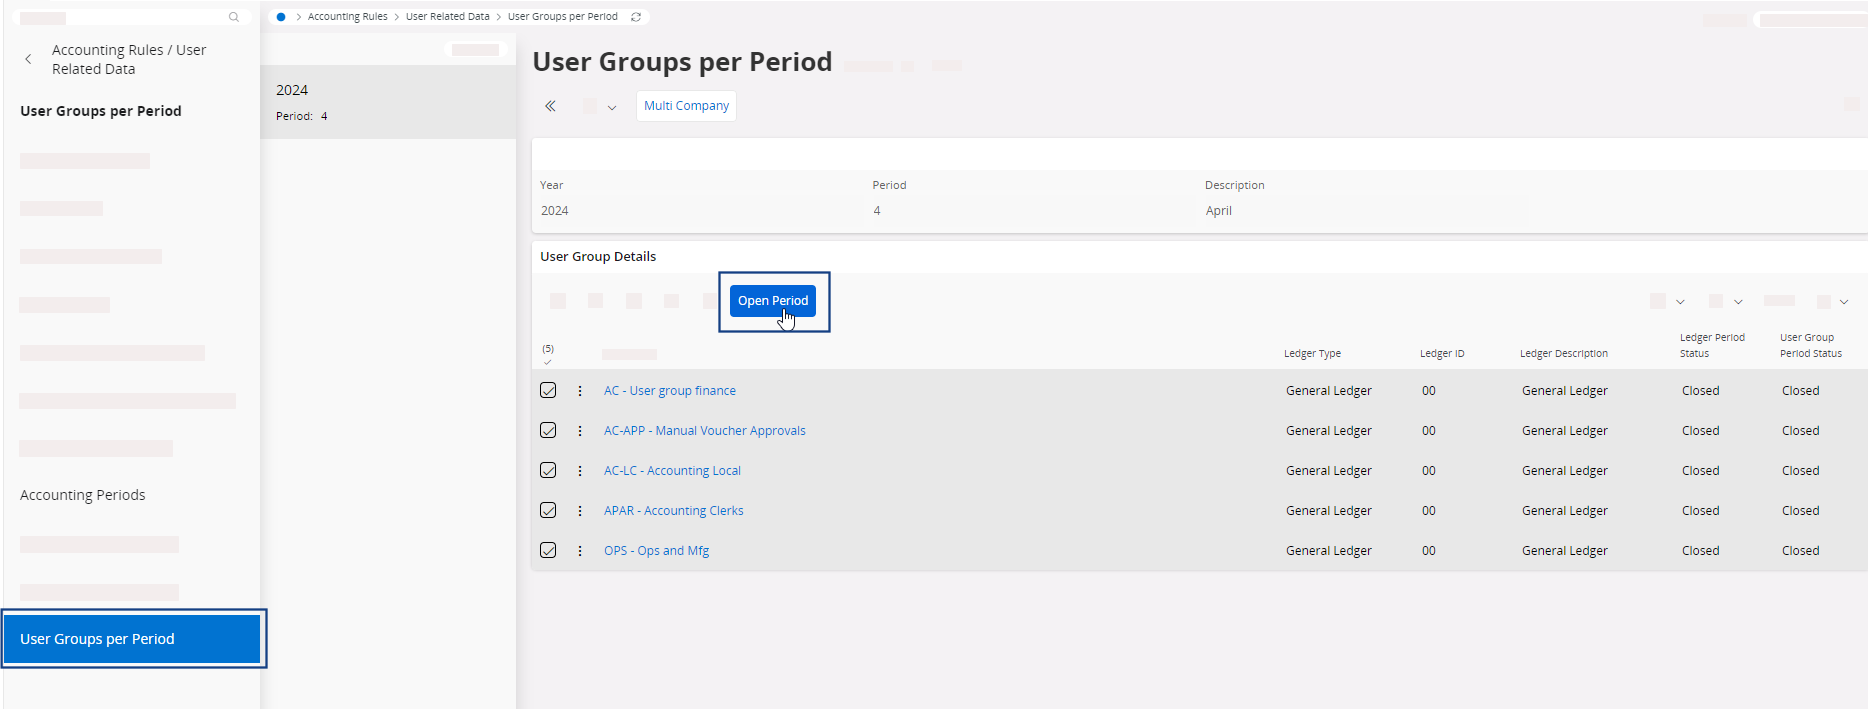Toggle checkbox for APAR - Accounting Clerks row
1868x709 pixels.
coord(548,510)
